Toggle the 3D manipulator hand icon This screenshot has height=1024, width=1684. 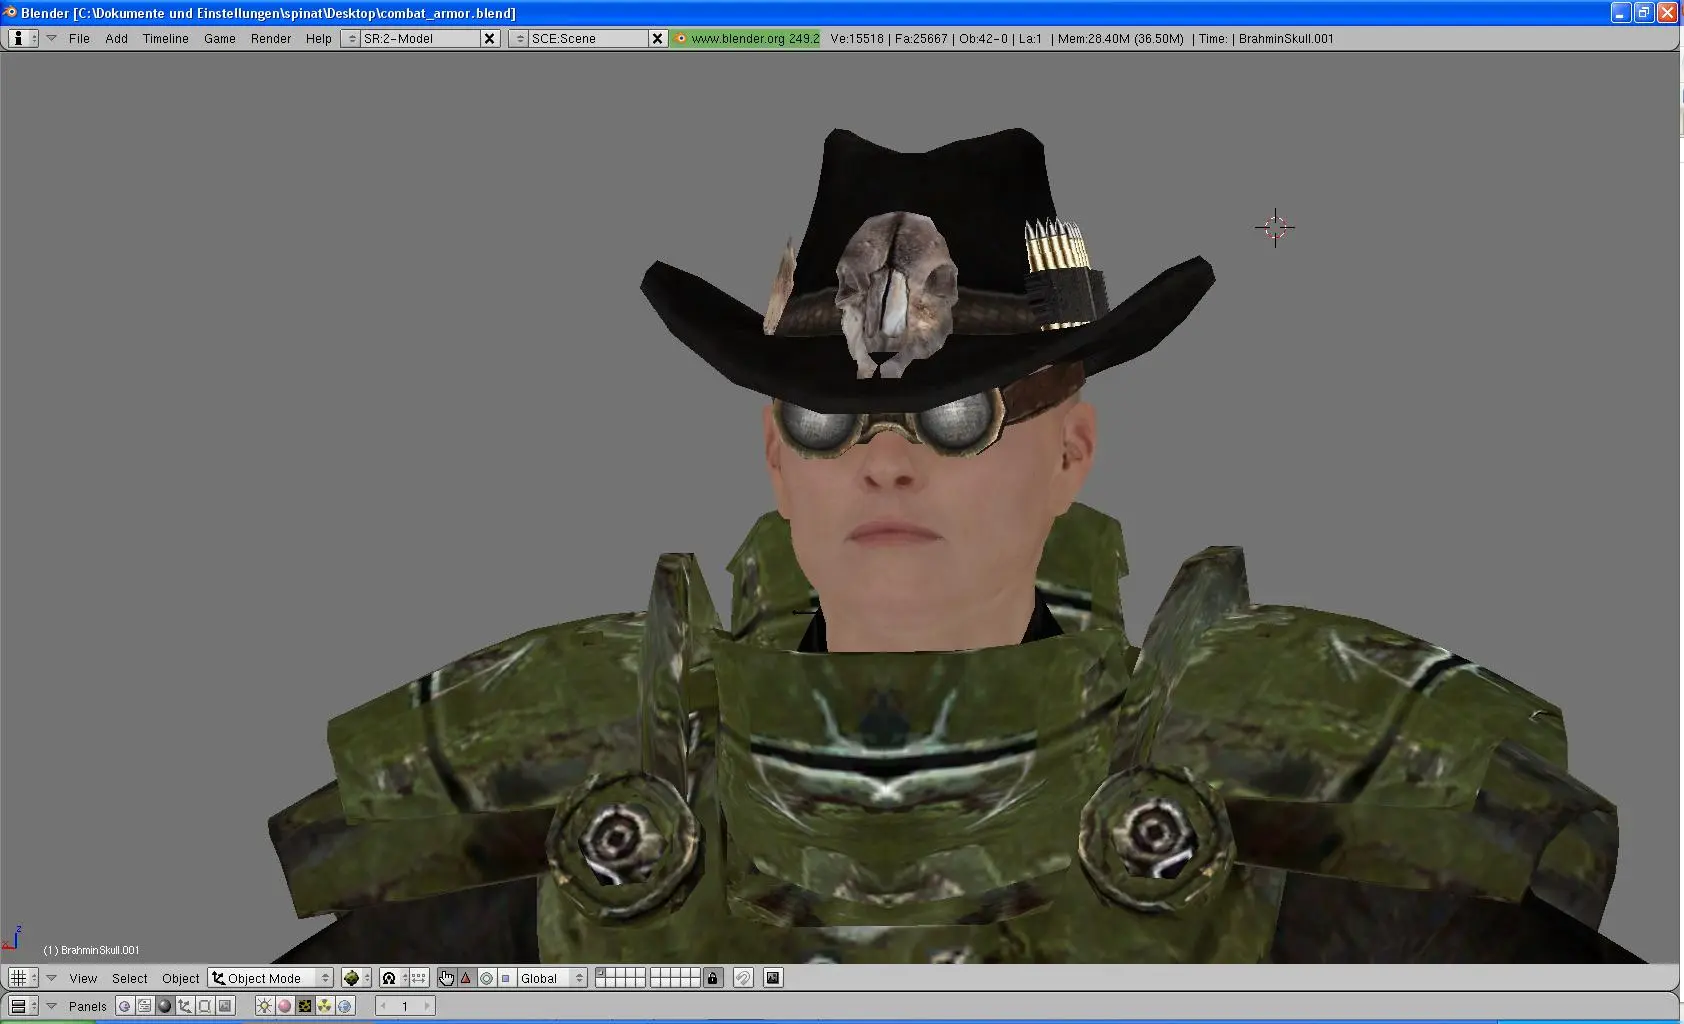(x=446, y=978)
